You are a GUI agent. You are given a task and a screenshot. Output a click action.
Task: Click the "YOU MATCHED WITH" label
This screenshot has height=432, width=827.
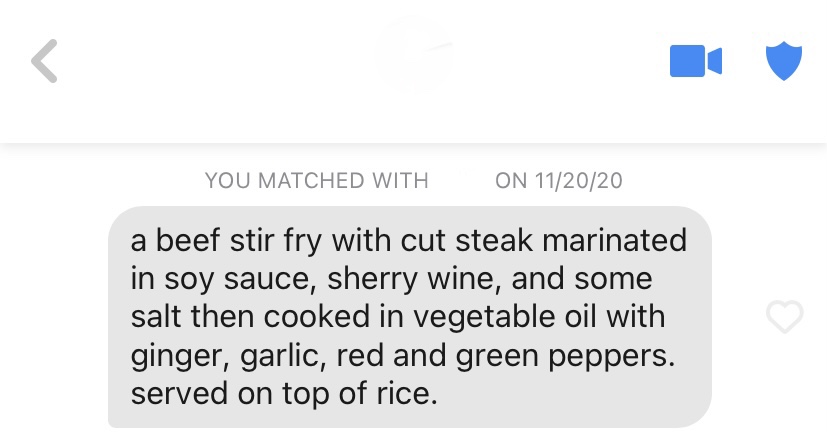(316, 181)
